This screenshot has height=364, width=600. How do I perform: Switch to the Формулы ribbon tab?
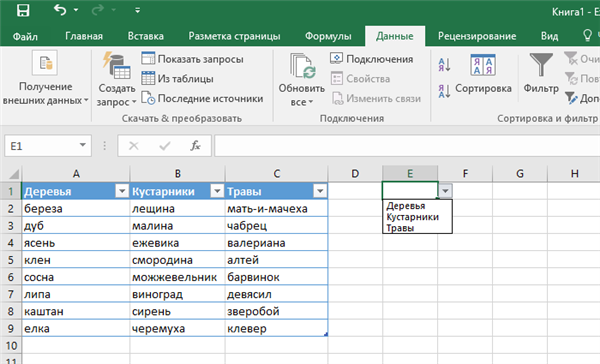tap(328, 36)
